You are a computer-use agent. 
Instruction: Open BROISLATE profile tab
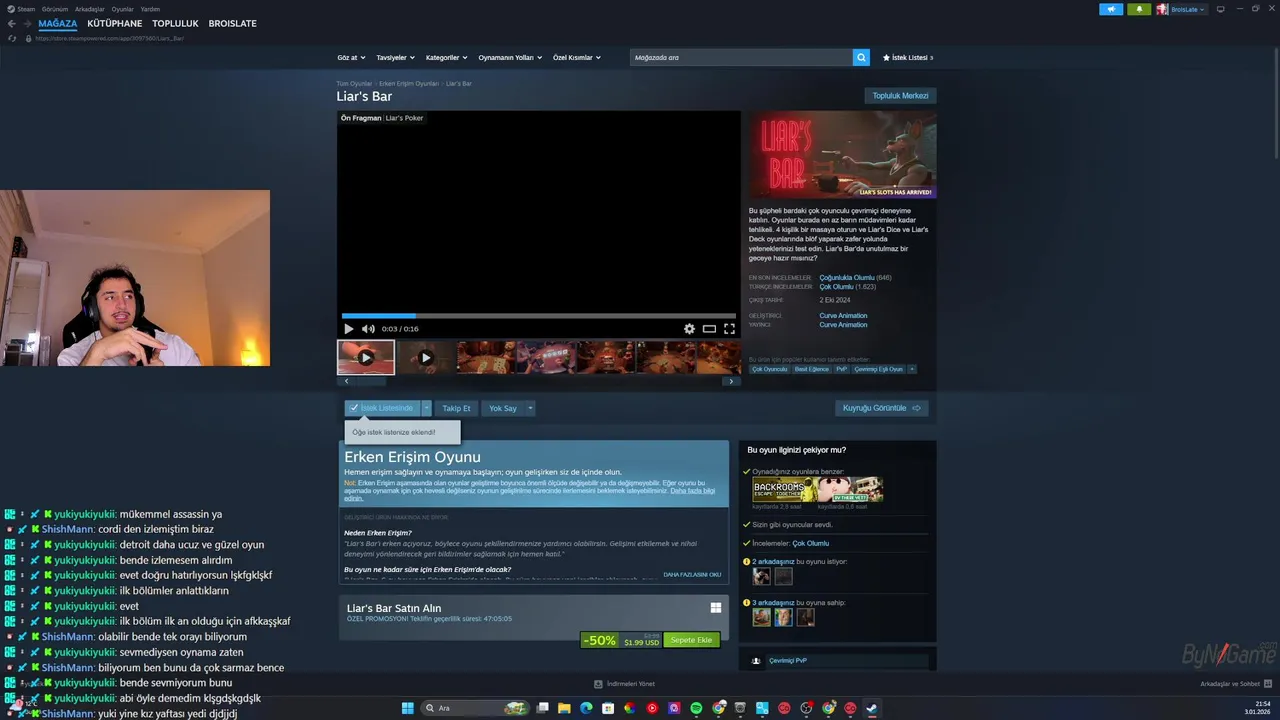(233, 23)
